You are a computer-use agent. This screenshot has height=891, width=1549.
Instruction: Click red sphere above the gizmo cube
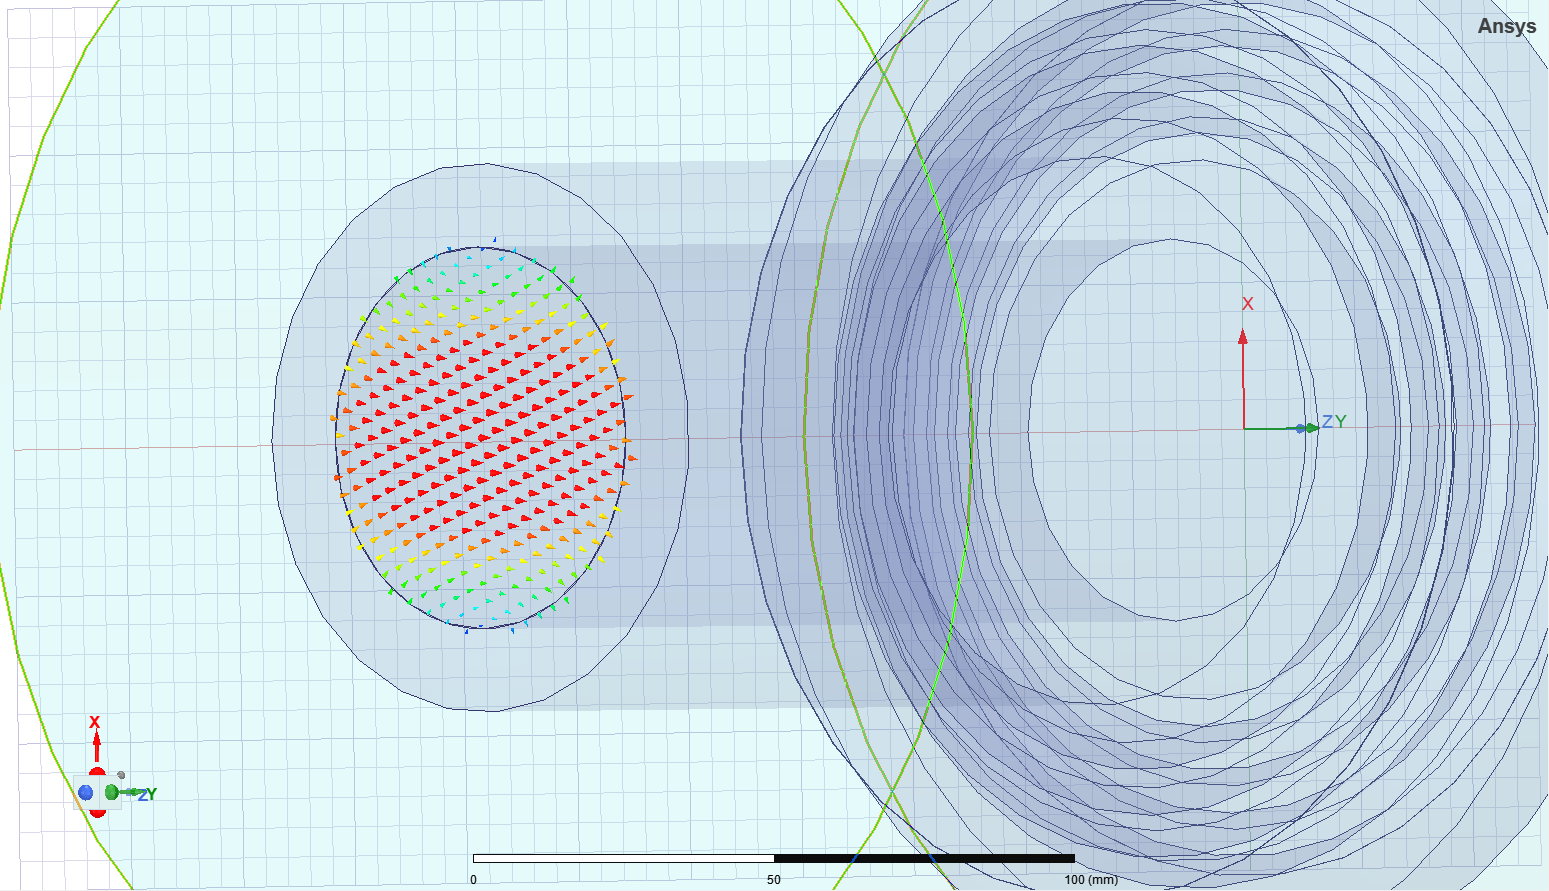(97, 771)
